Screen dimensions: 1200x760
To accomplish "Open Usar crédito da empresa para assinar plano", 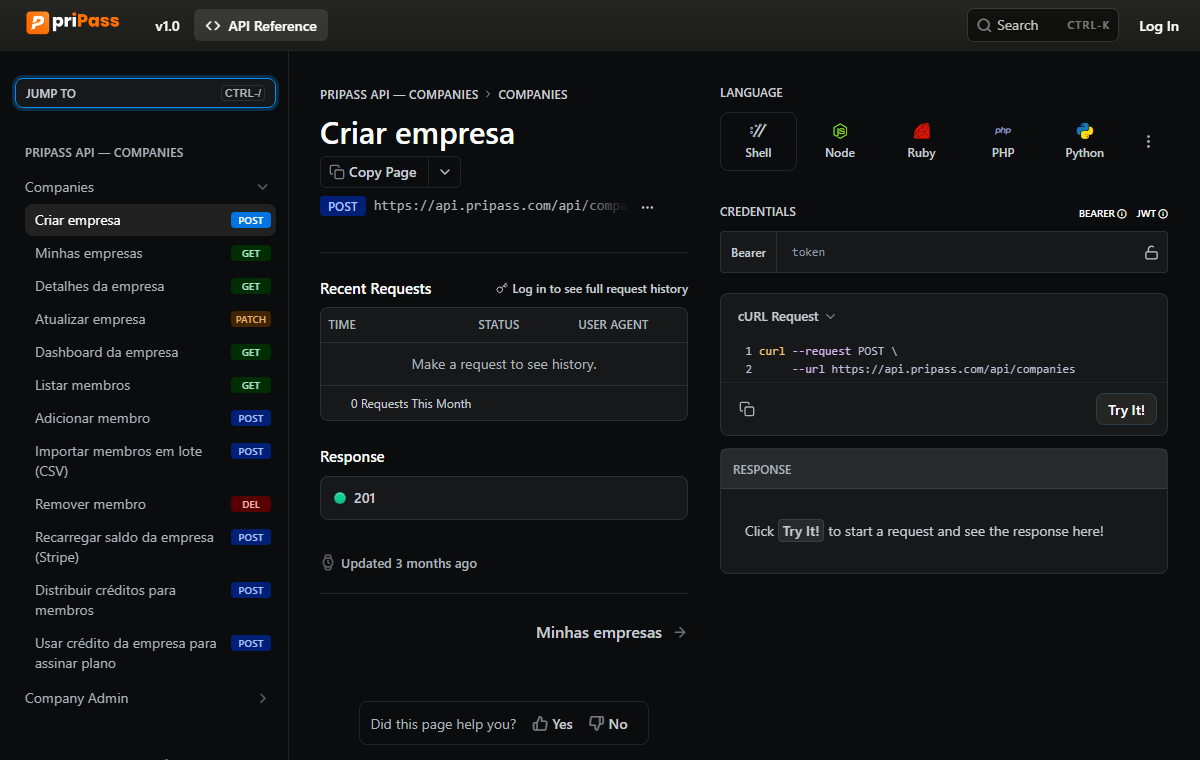I will coord(150,653).
